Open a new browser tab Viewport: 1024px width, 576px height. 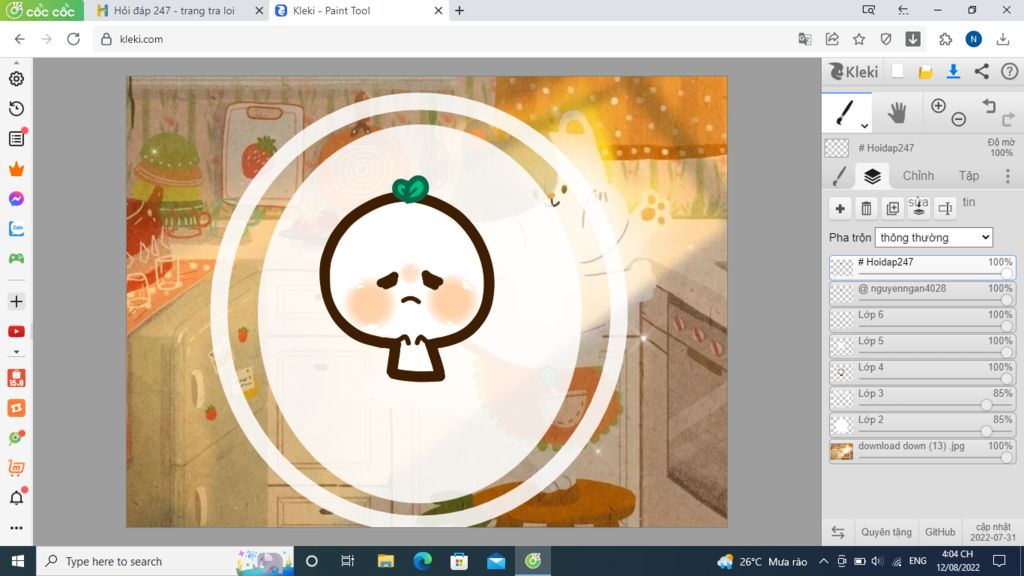(459, 10)
